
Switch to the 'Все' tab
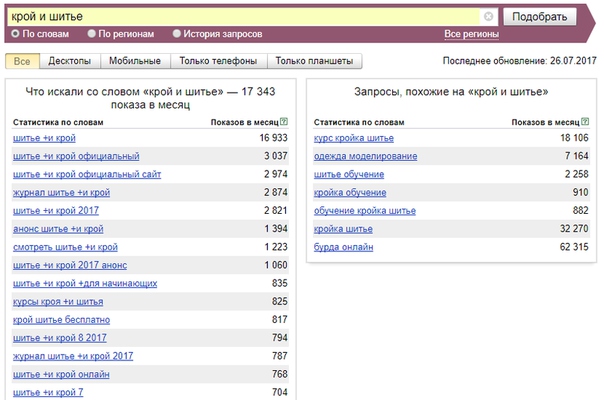click(22, 61)
